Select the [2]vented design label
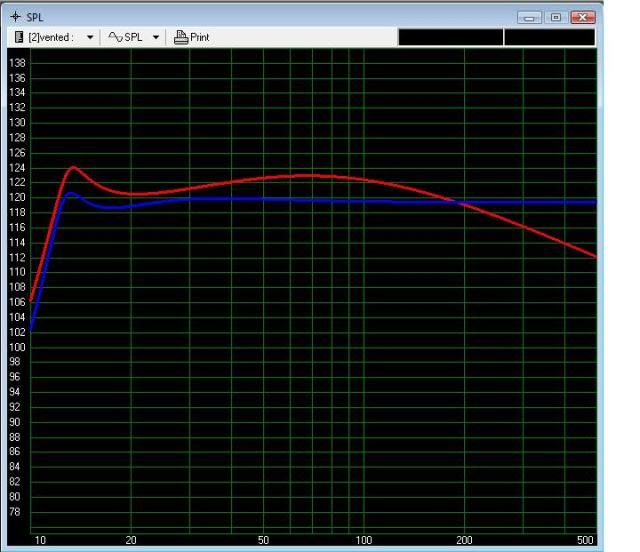 [x=51, y=38]
